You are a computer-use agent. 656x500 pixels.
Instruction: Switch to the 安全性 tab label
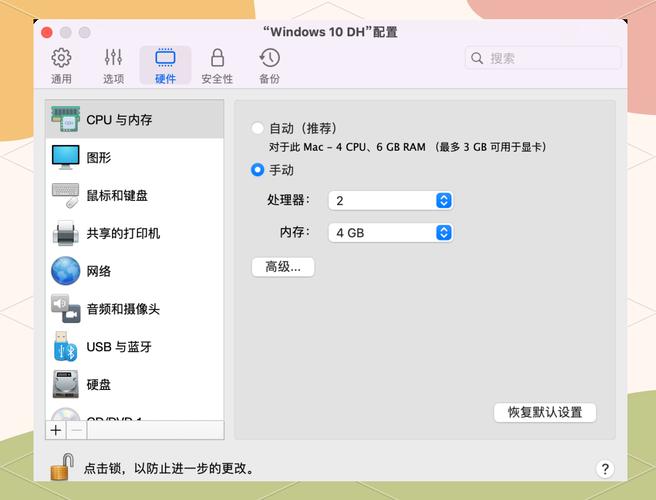(x=217, y=79)
